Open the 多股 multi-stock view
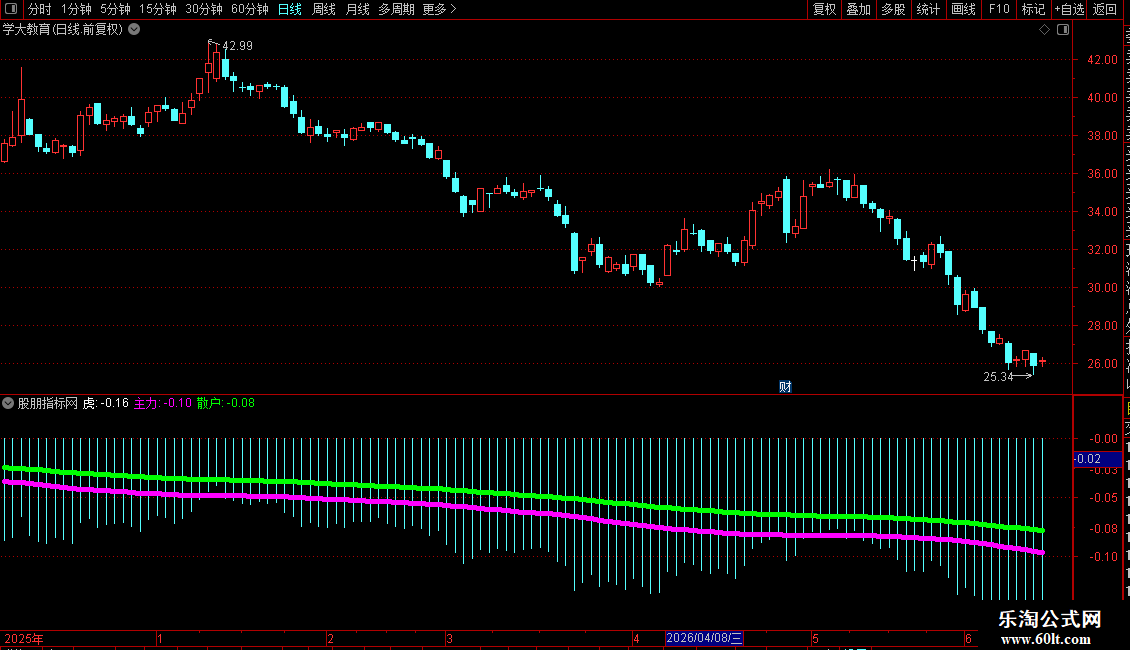 [x=893, y=9]
